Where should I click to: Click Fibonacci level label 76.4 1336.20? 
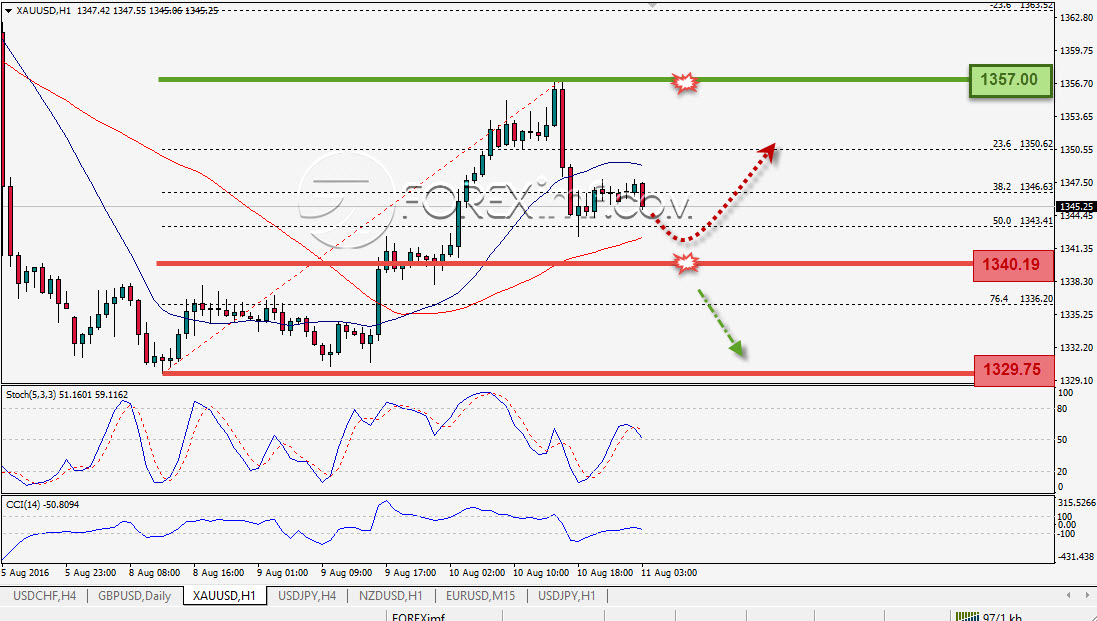click(1021, 299)
